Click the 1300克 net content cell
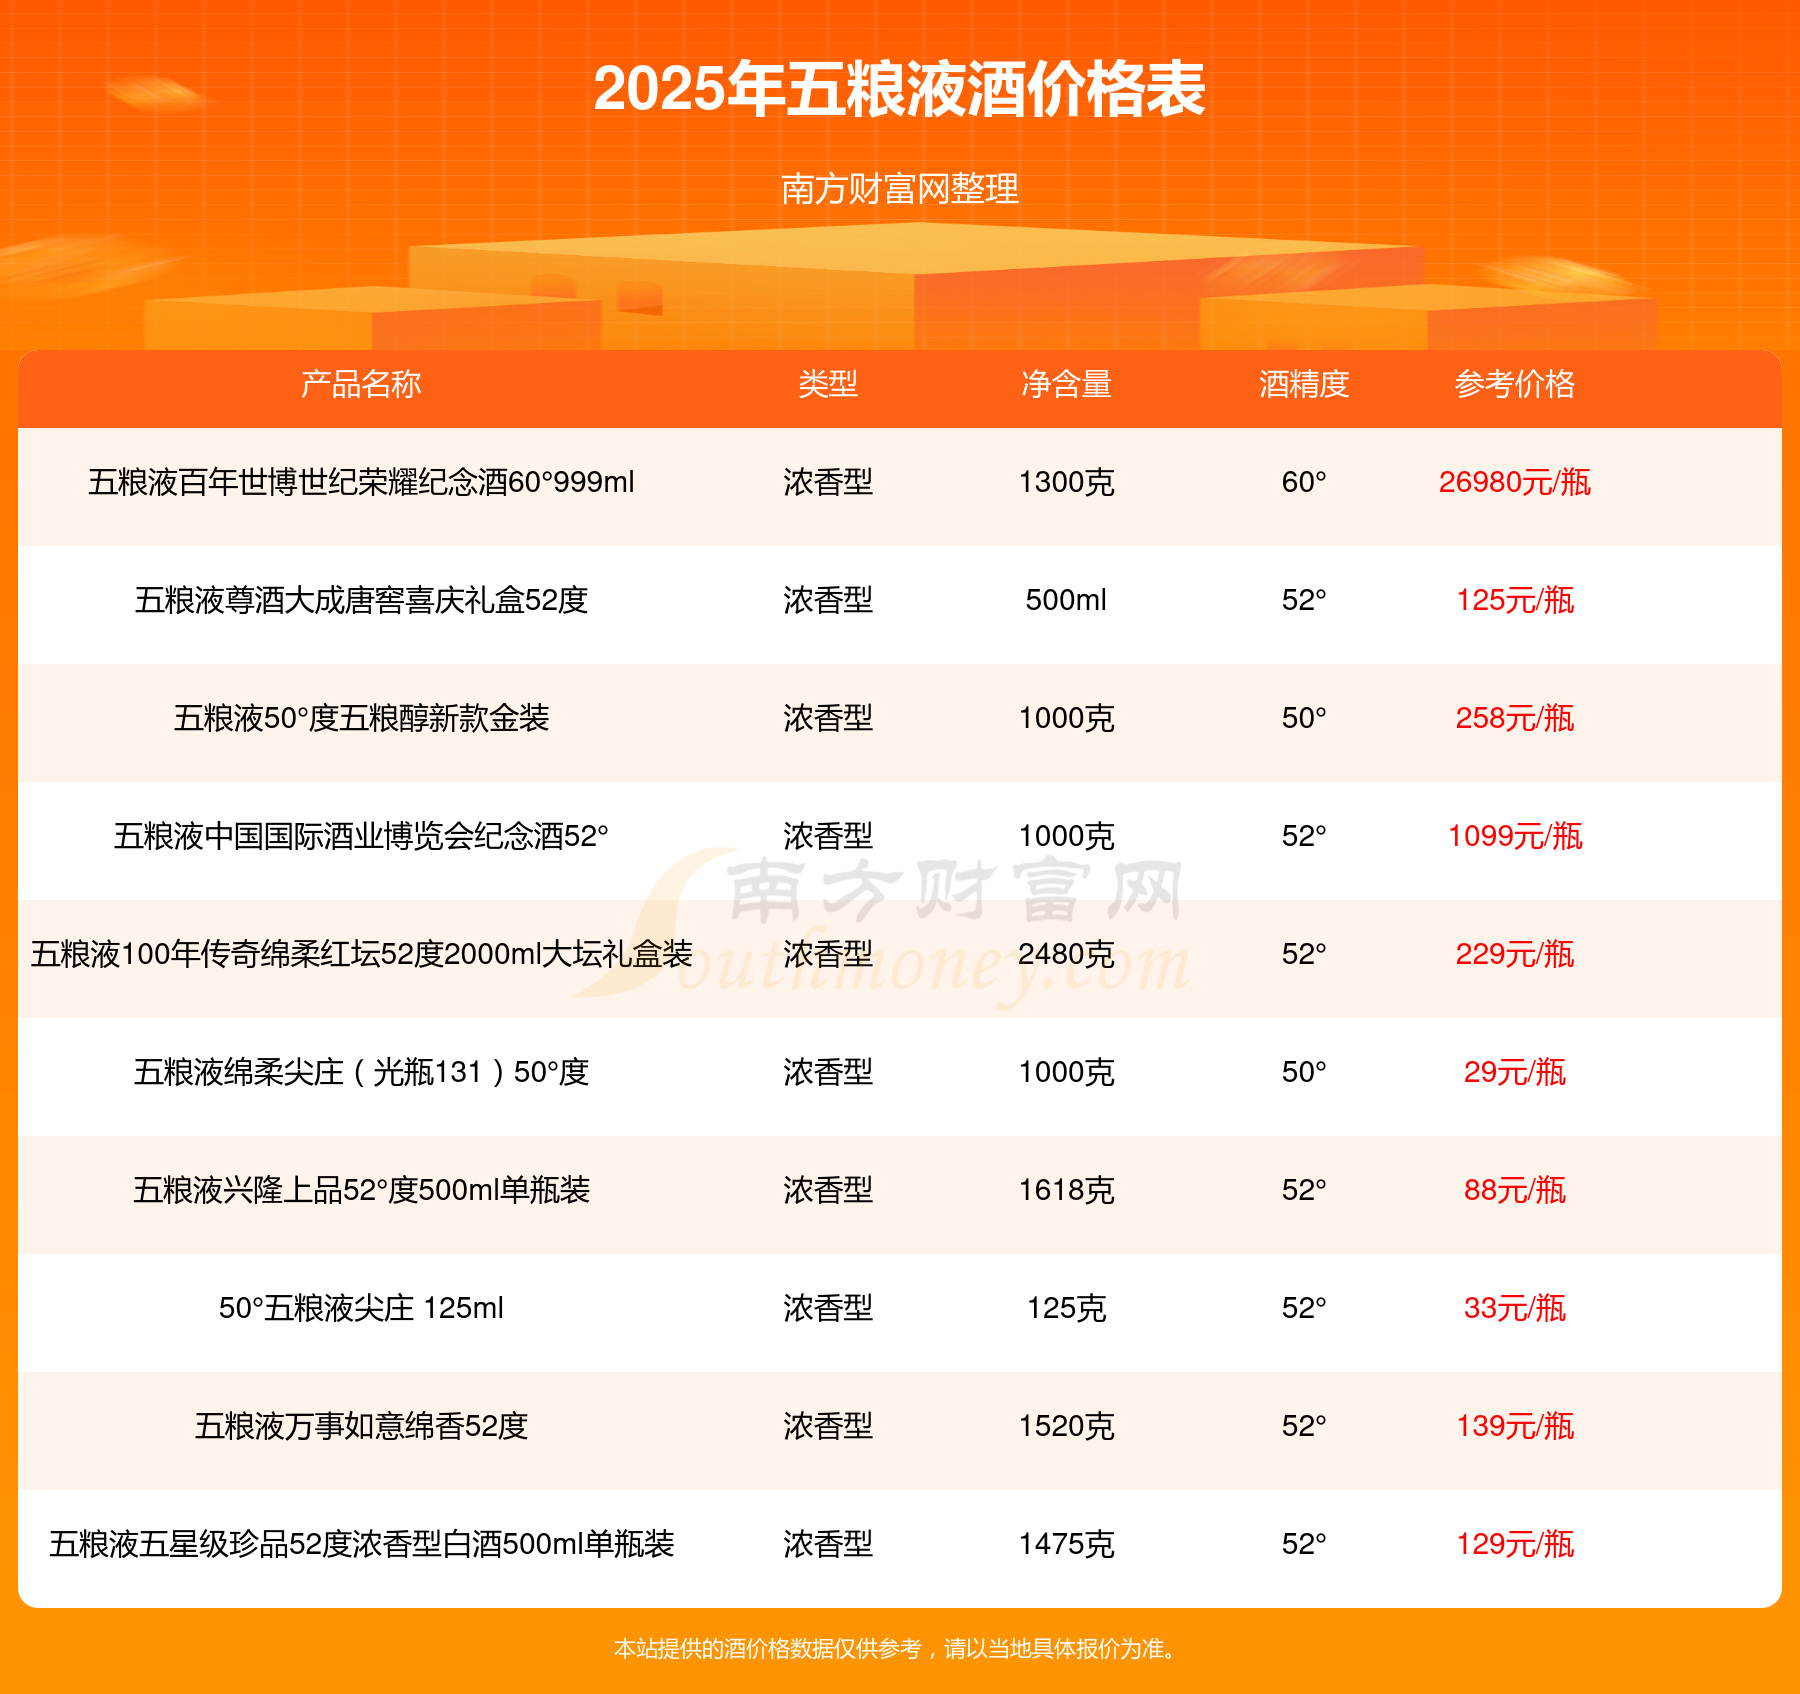 coord(1066,482)
